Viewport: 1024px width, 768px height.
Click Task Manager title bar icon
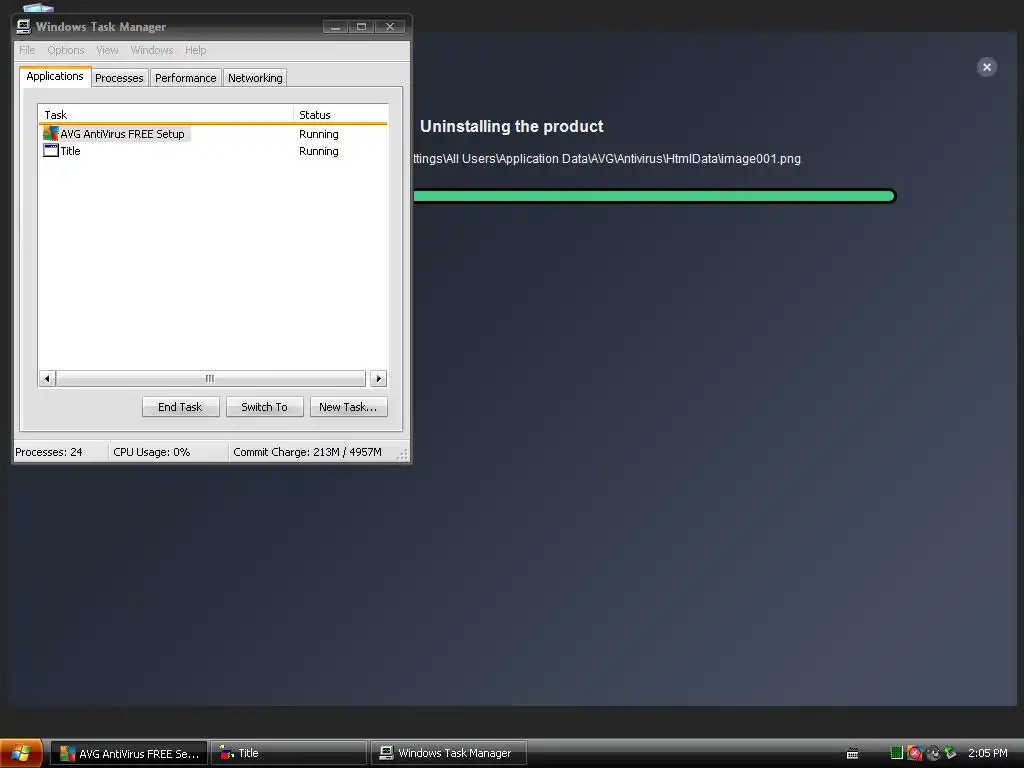coord(24,26)
